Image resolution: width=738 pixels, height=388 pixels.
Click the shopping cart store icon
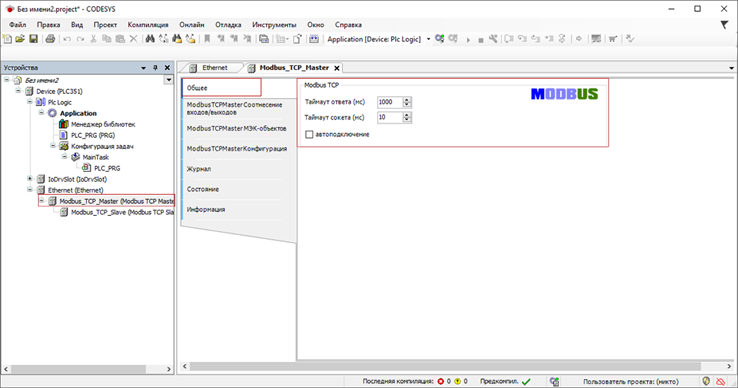pyautogui.click(x=613, y=39)
